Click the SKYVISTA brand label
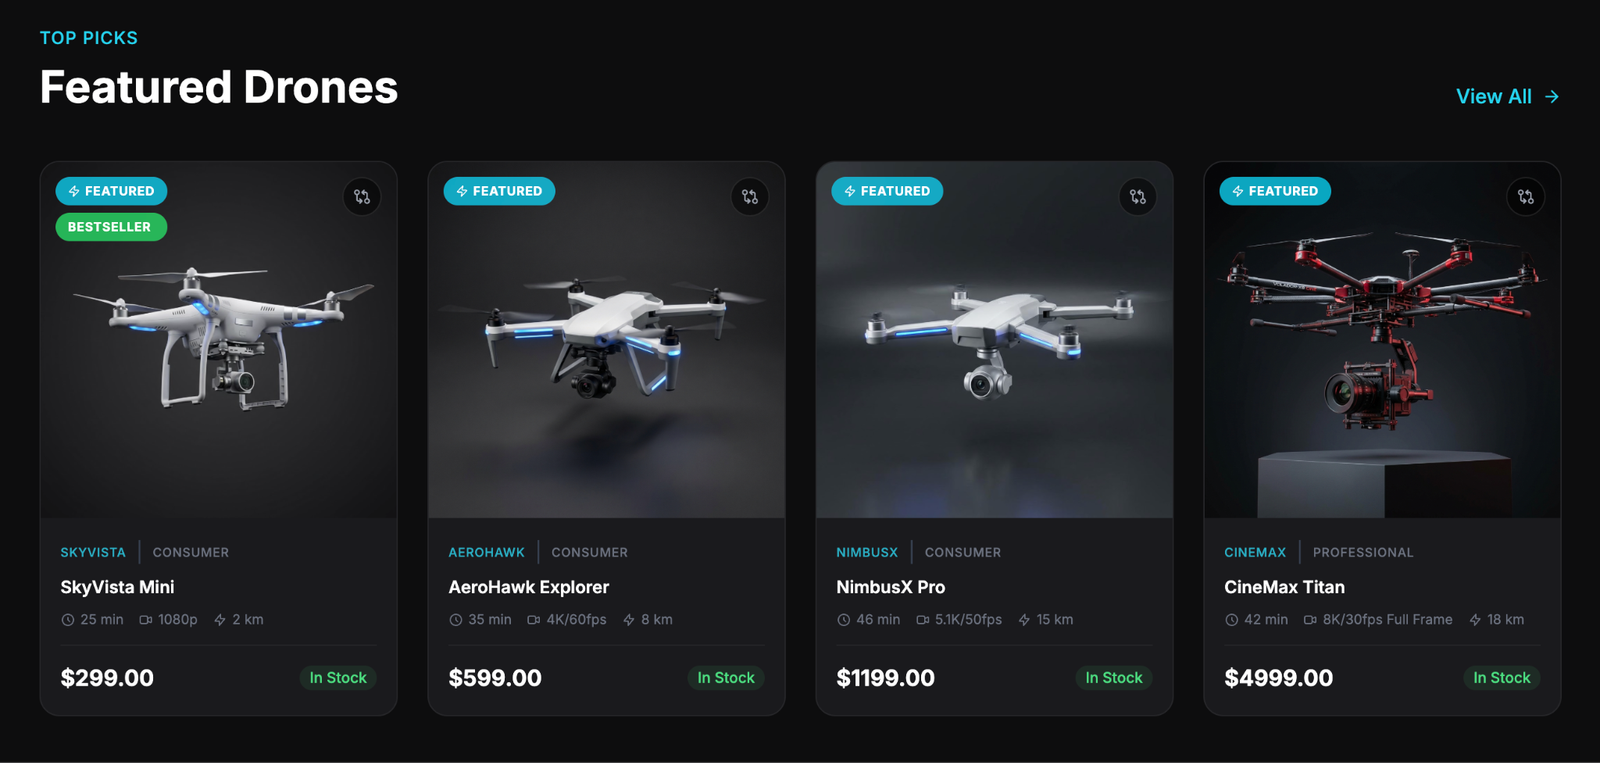1600x763 pixels. pos(93,552)
